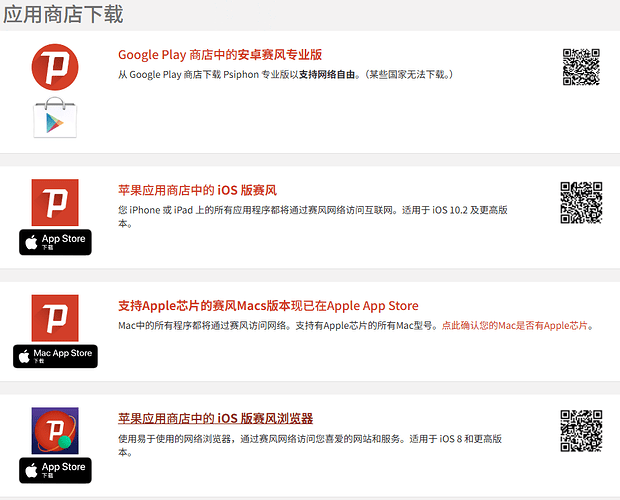
Task: Click the QR code for iOS 赛风浏览器
Action: (581, 431)
